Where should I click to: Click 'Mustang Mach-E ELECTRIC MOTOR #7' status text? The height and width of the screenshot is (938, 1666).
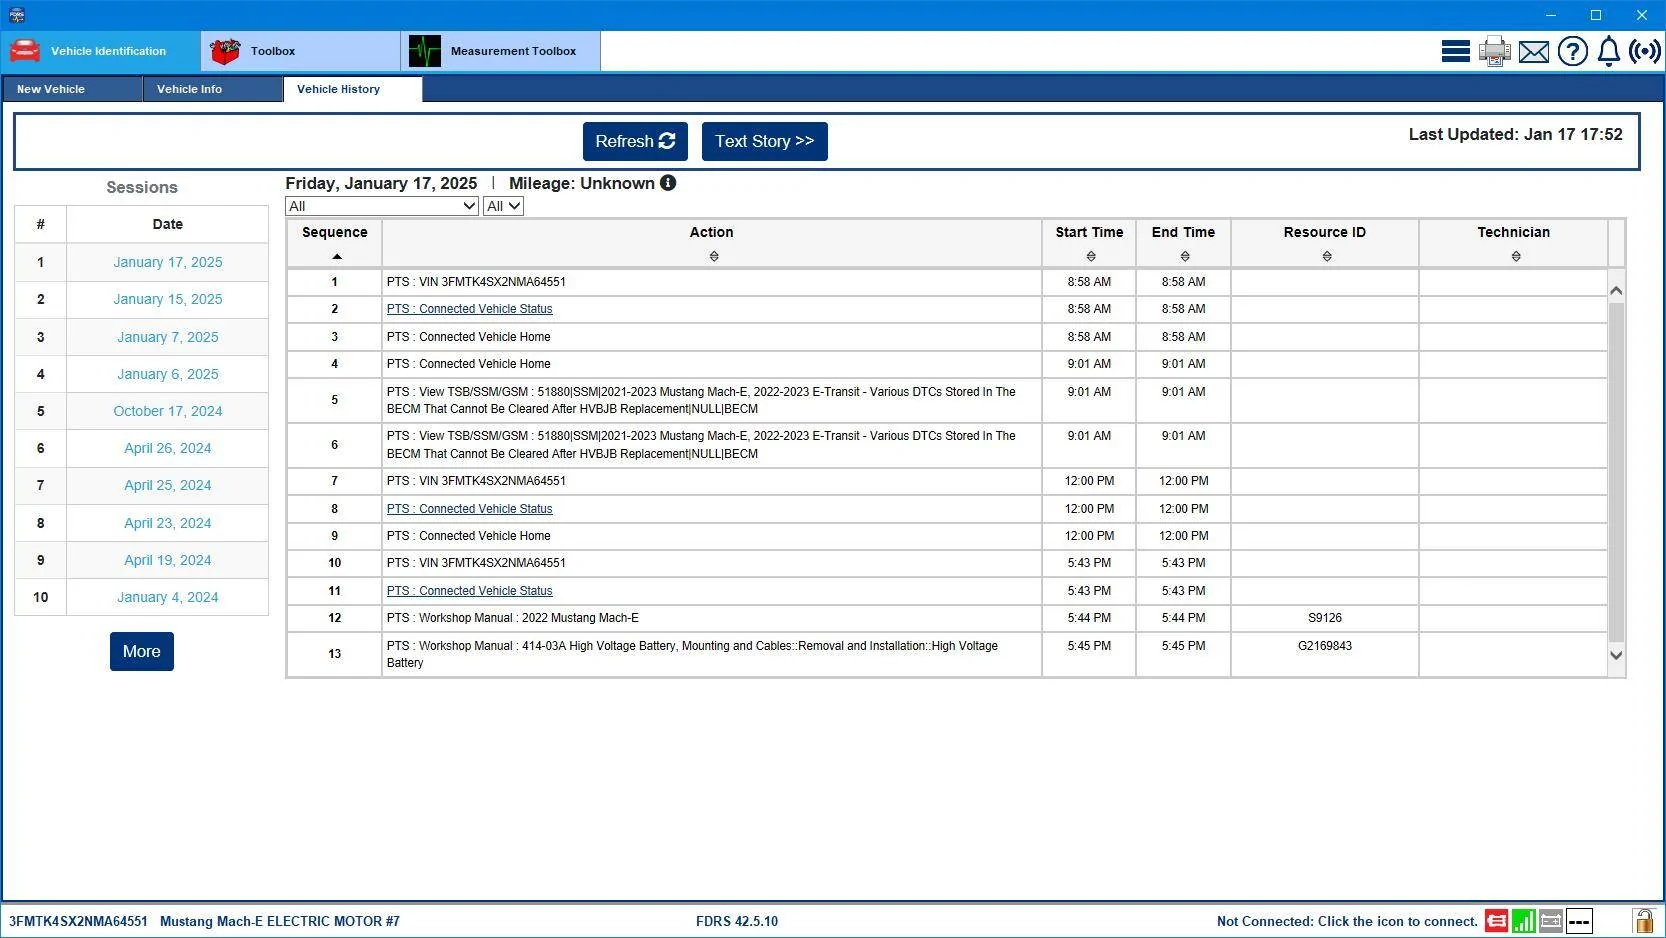pos(280,921)
